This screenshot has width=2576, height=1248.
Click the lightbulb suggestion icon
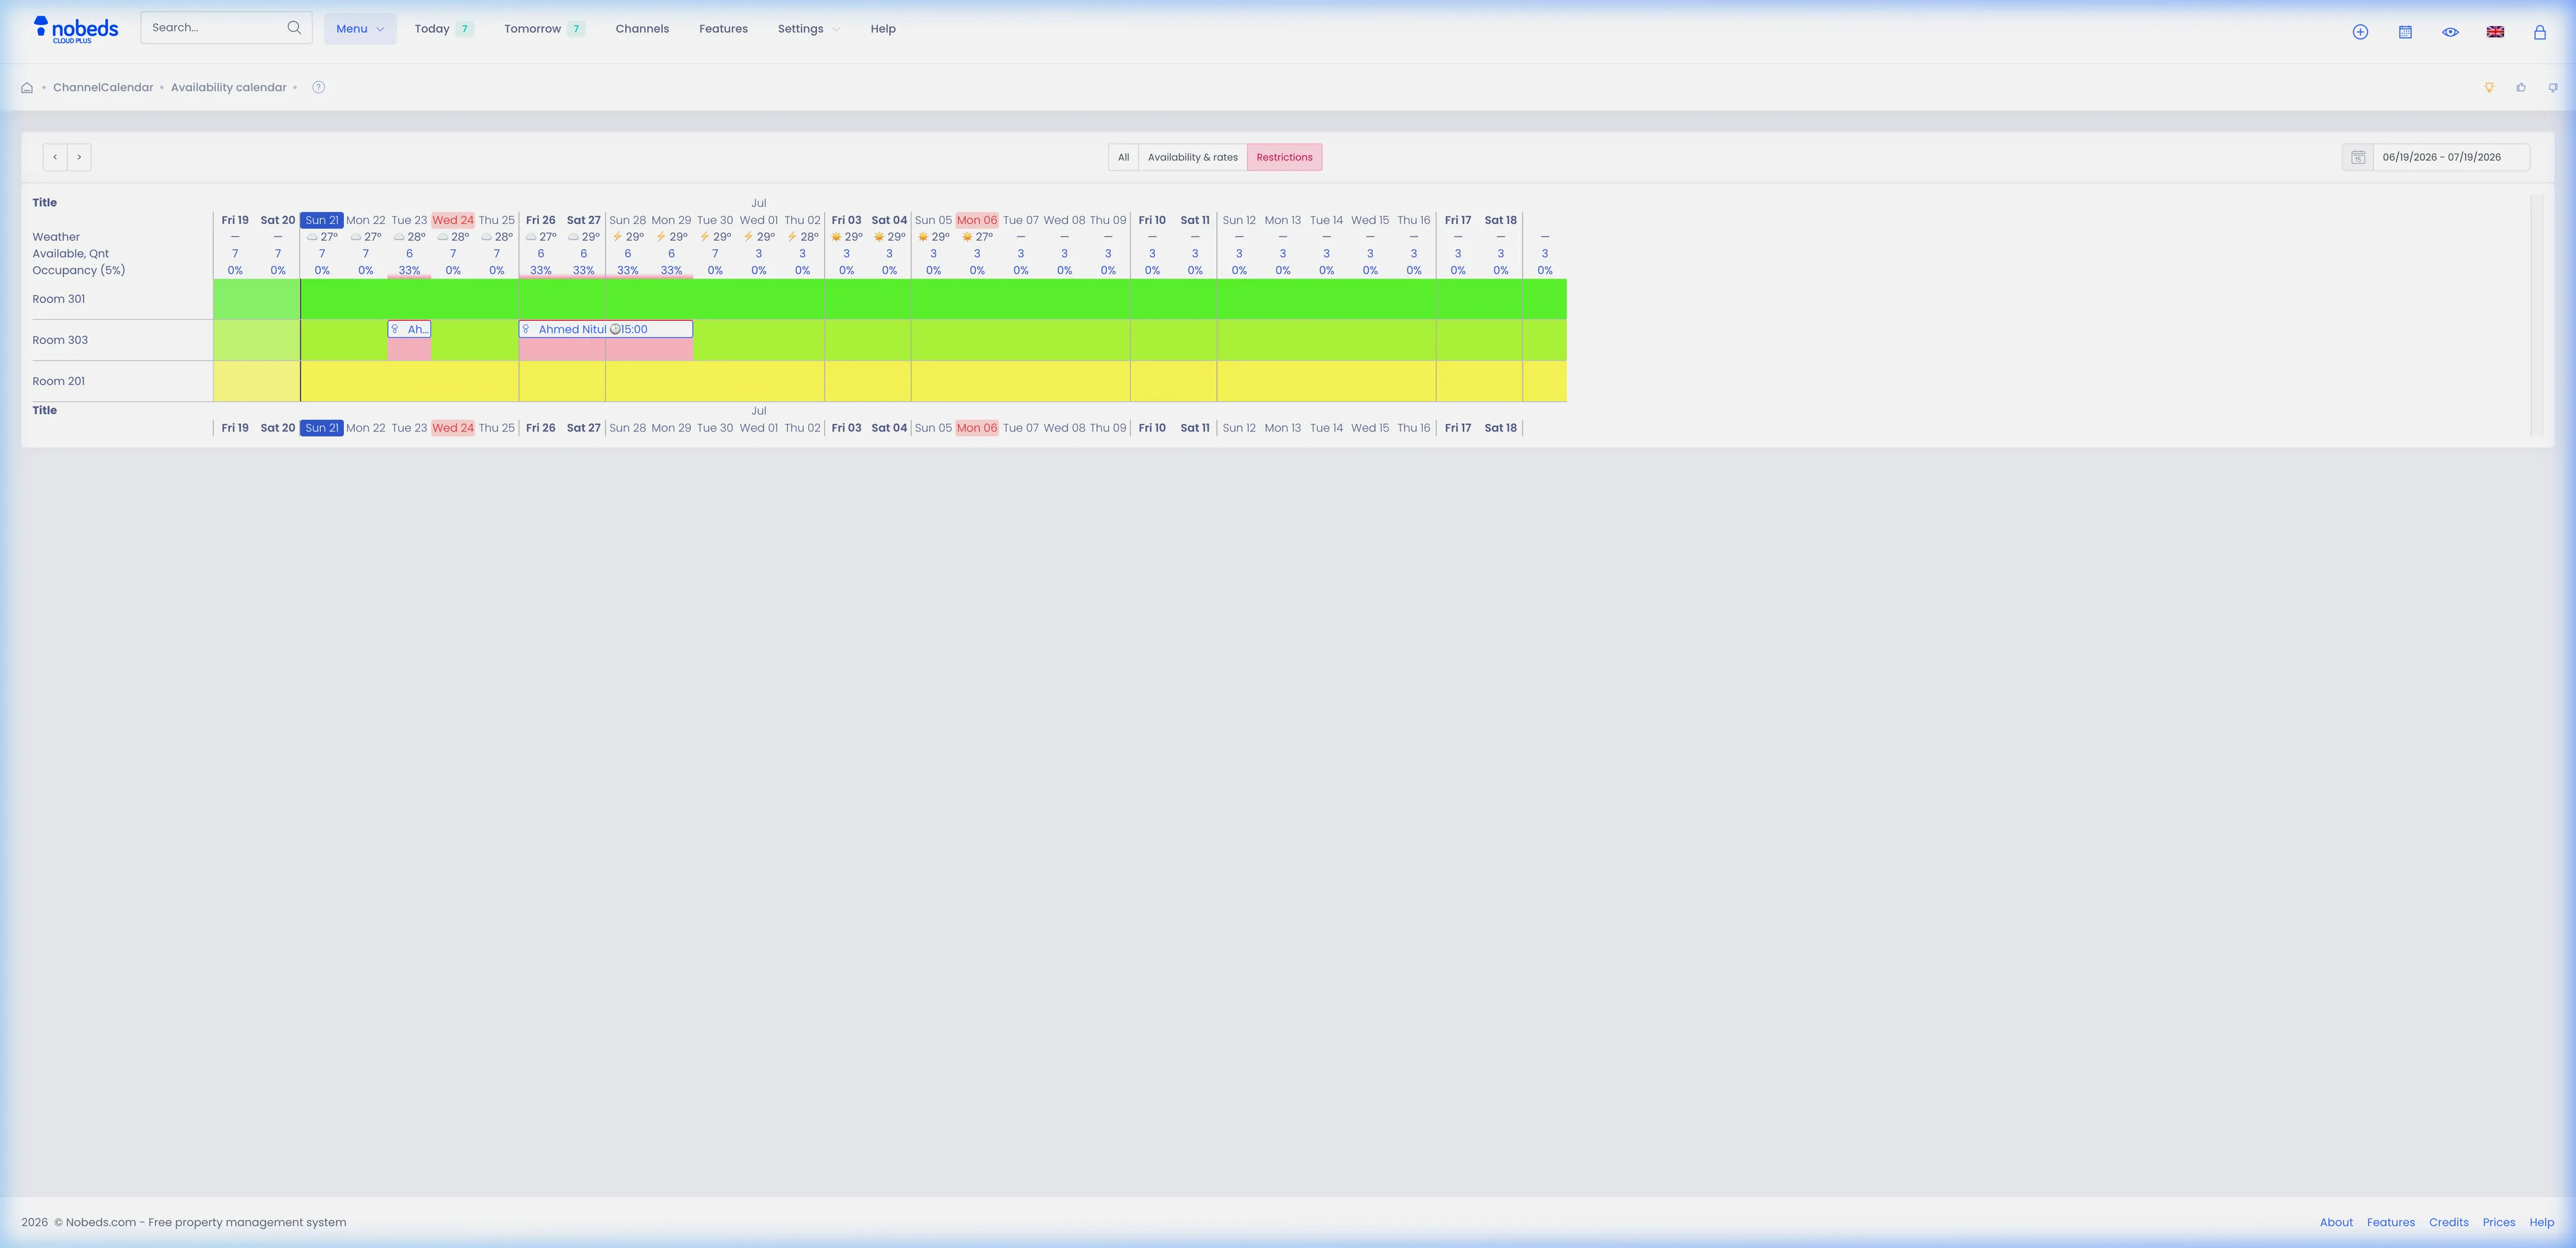[x=2489, y=88]
